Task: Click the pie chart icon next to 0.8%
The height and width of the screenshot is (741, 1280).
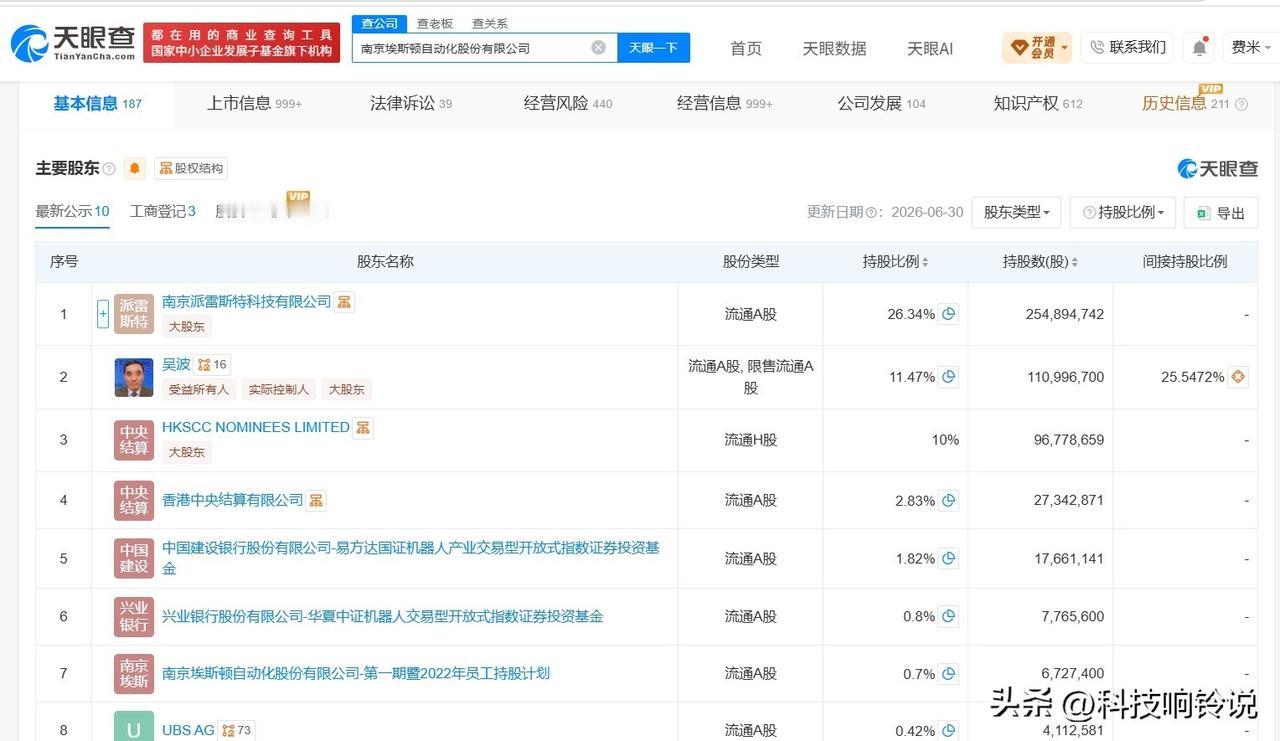Action: point(948,616)
